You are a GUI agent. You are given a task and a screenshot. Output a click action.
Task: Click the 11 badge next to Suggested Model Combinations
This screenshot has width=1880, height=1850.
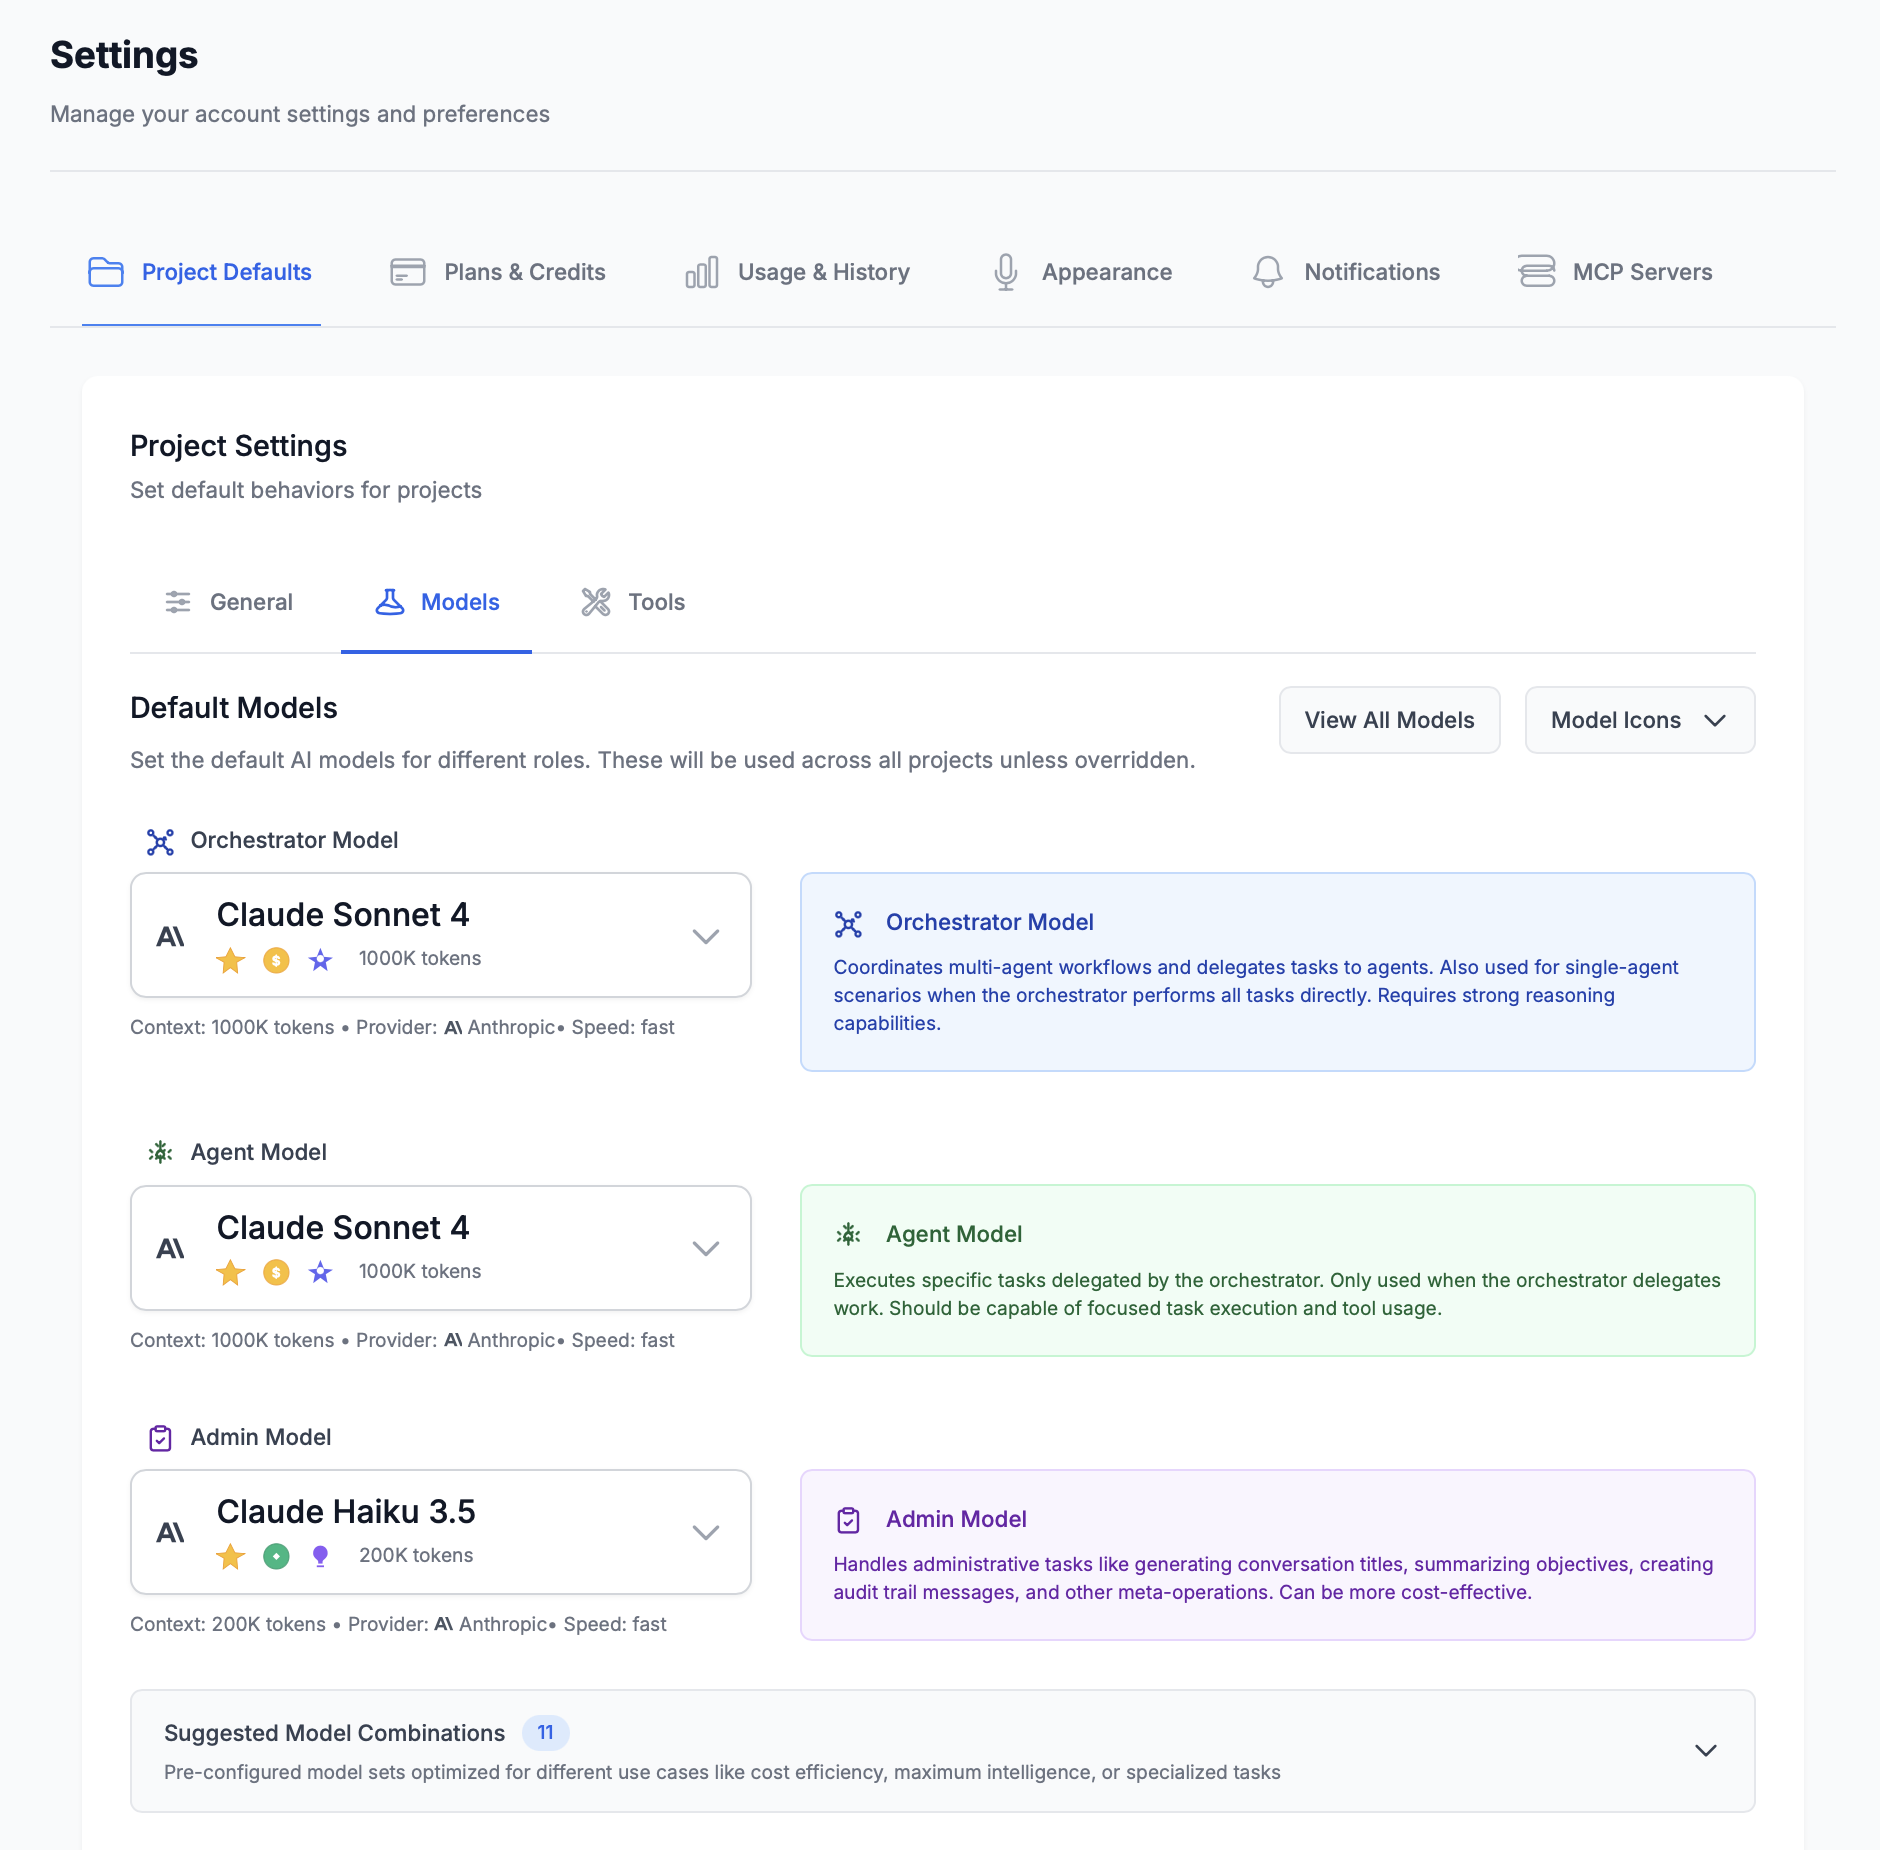point(545,1733)
